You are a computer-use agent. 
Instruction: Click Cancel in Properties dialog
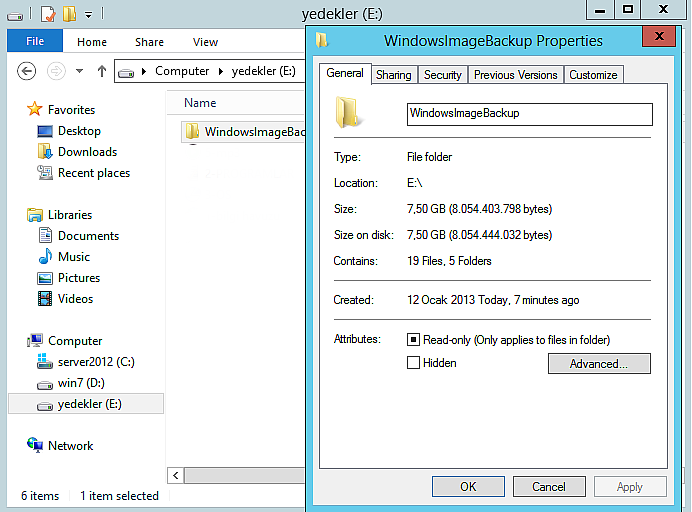549,486
